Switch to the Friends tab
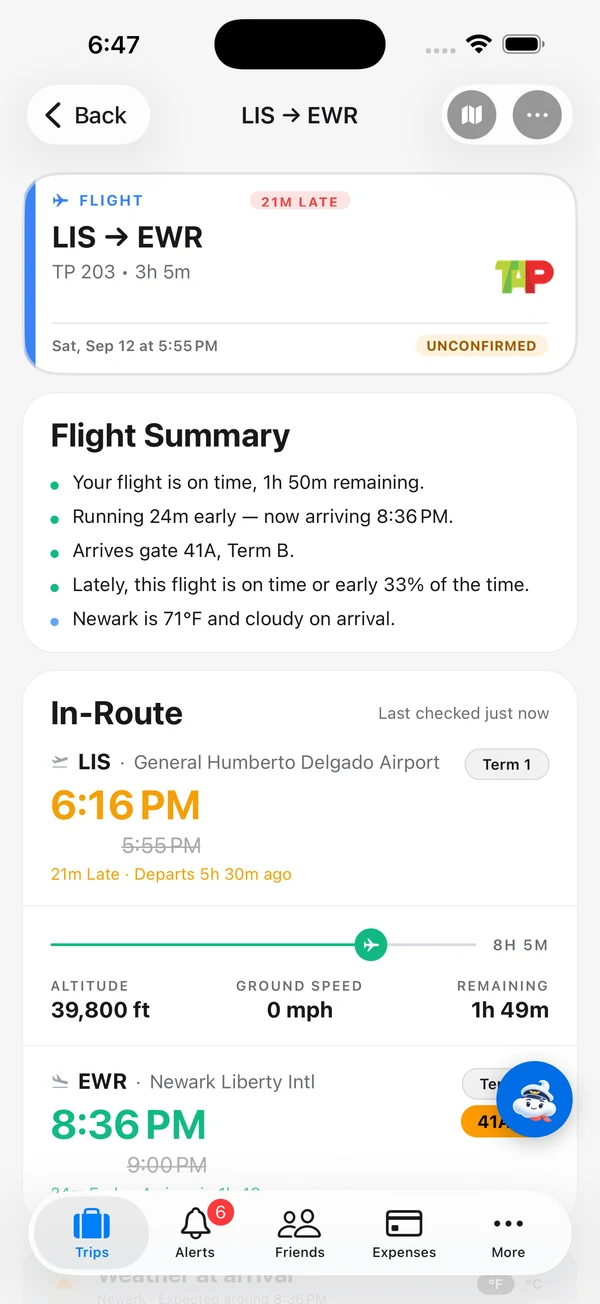600x1304 pixels. 300,1232
